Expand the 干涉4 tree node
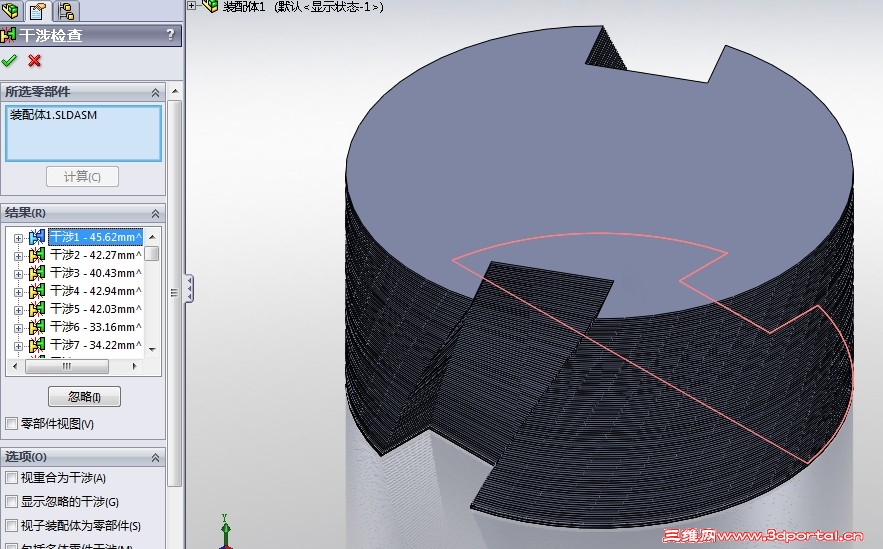 (18, 292)
